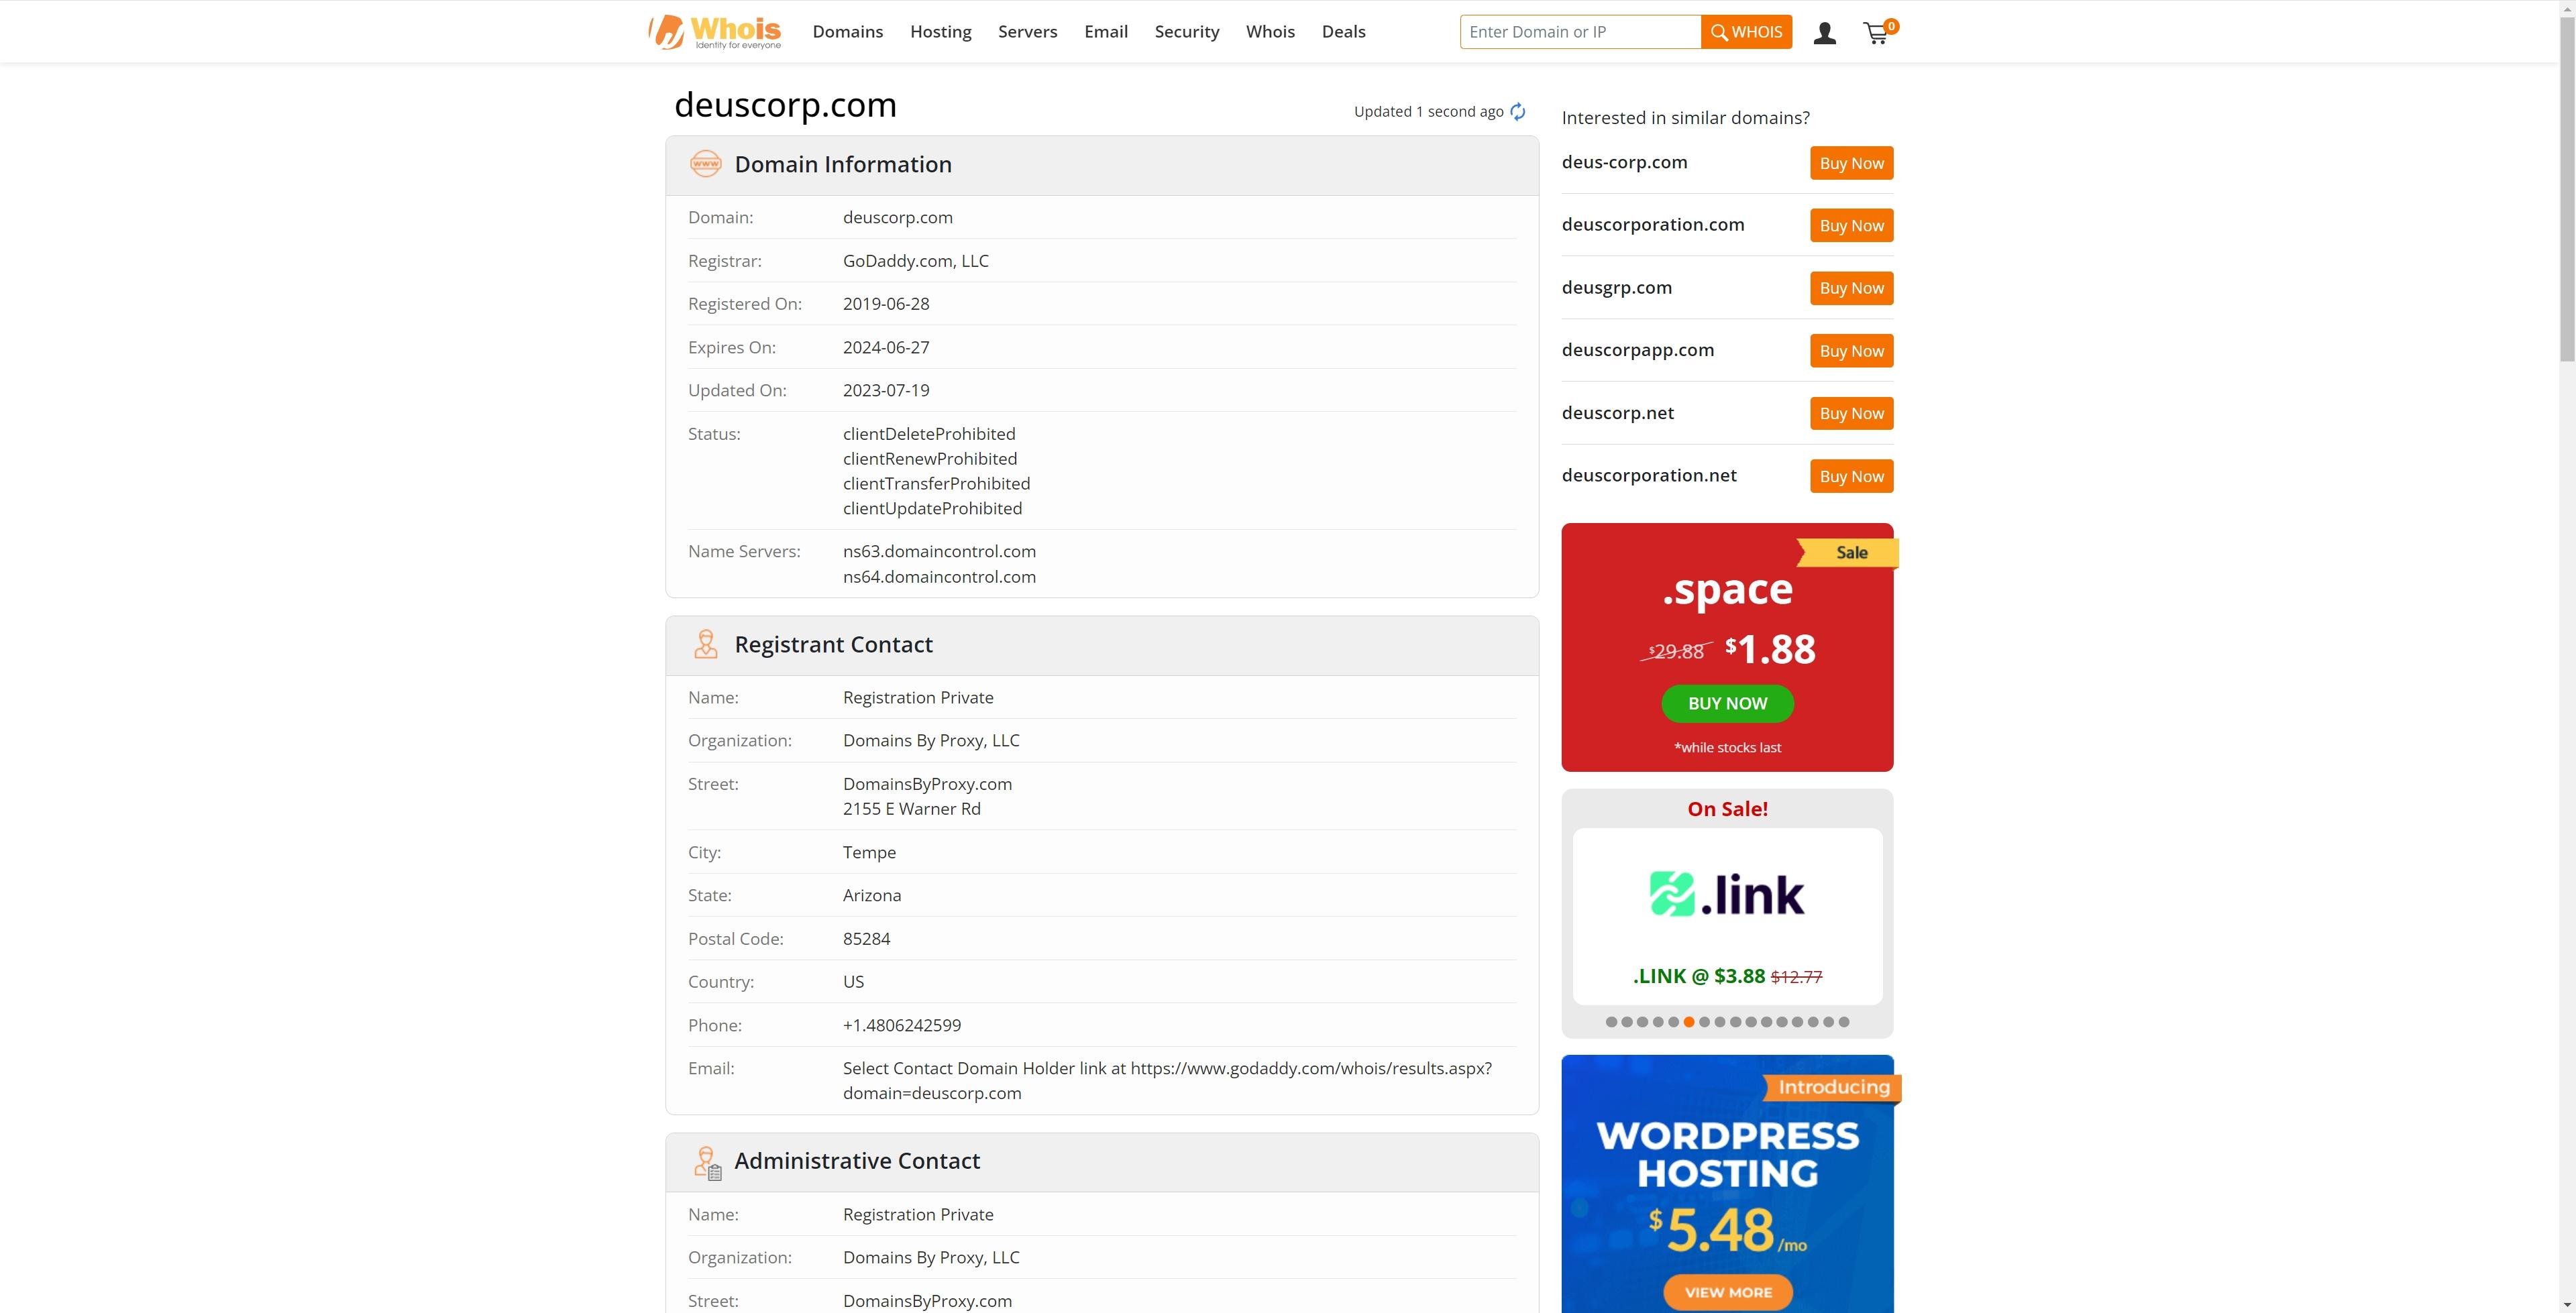This screenshot has height=1313, width=2576.
Task: Click the Hosting menu tab
Action: [x=940, y=30]
